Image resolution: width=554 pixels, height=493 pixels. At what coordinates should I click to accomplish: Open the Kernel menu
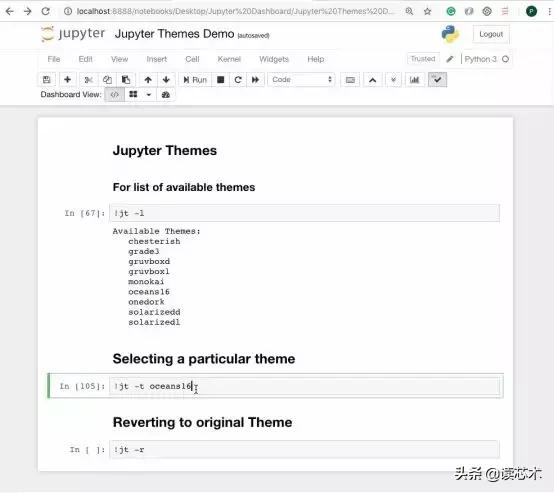pyautogui.click(x=229, y=59)
